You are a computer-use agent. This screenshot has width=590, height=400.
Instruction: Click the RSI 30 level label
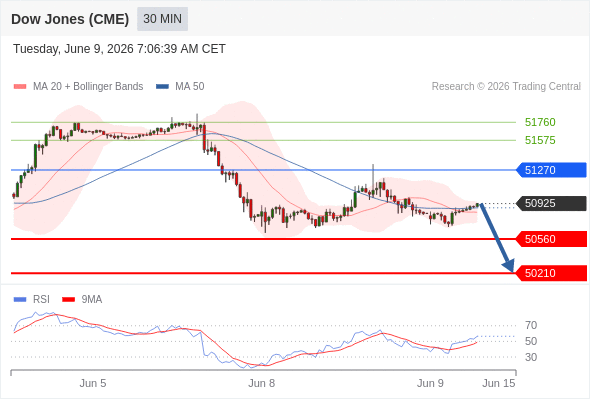pos(531,357)
